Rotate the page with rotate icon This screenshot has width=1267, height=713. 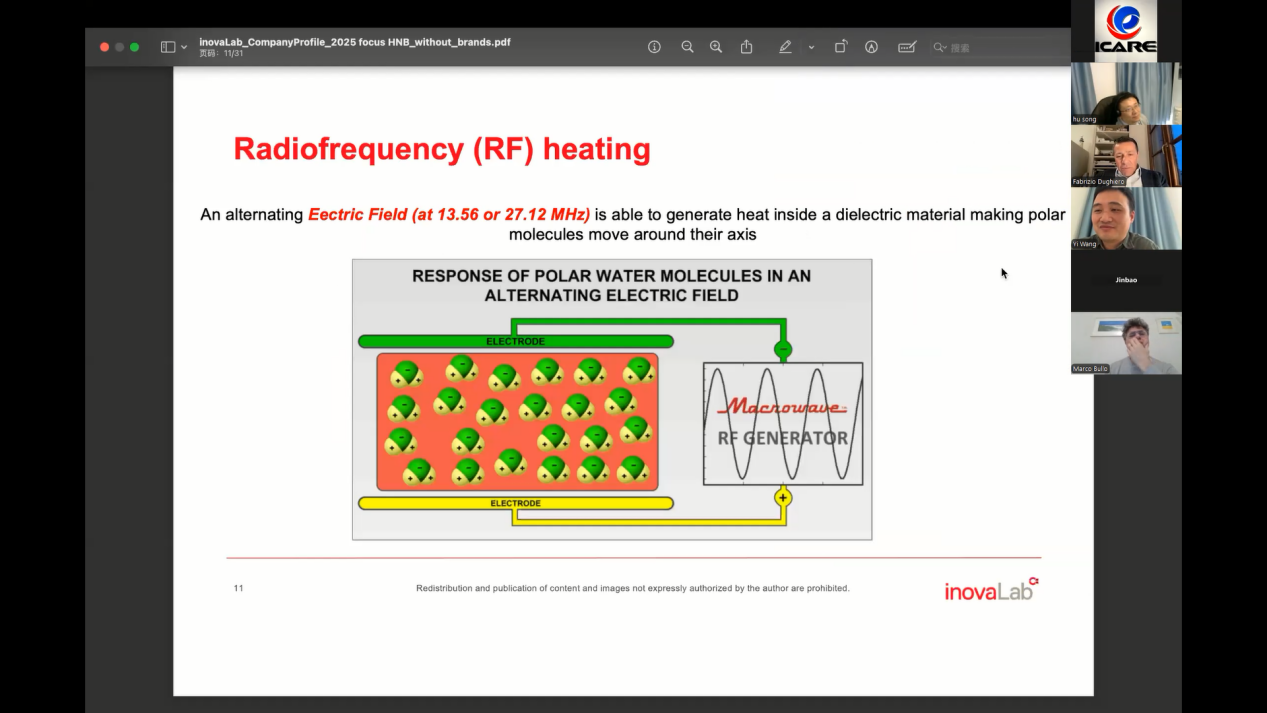tap(841, 47)
